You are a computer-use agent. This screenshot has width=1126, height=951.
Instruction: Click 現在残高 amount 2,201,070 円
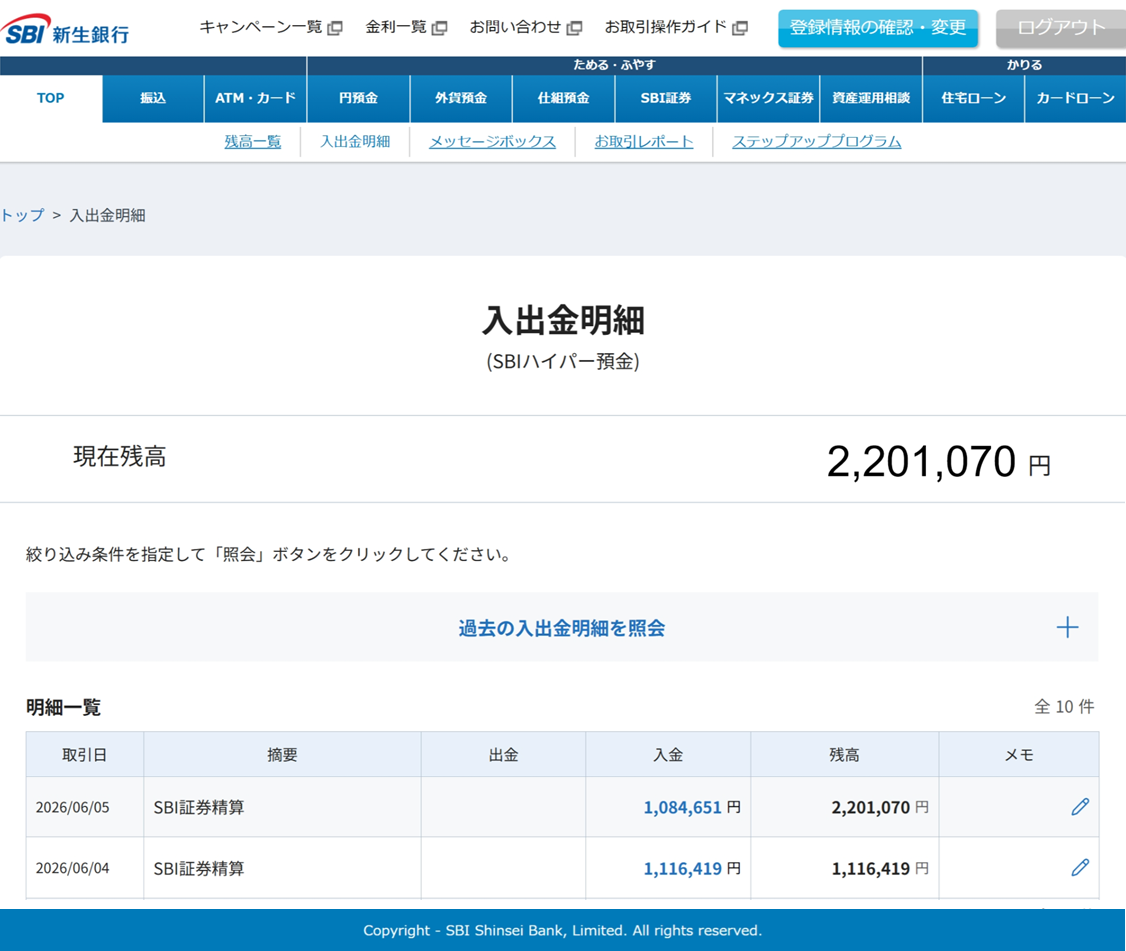pos(939,462)
